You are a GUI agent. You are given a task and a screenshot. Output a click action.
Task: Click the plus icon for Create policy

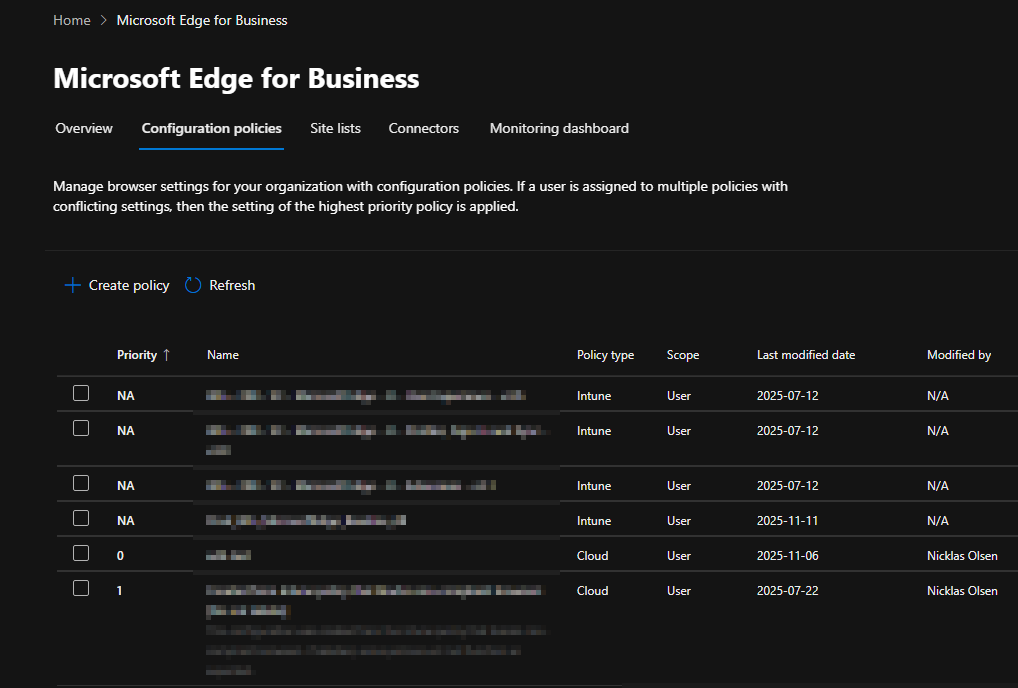click(72, 286)
